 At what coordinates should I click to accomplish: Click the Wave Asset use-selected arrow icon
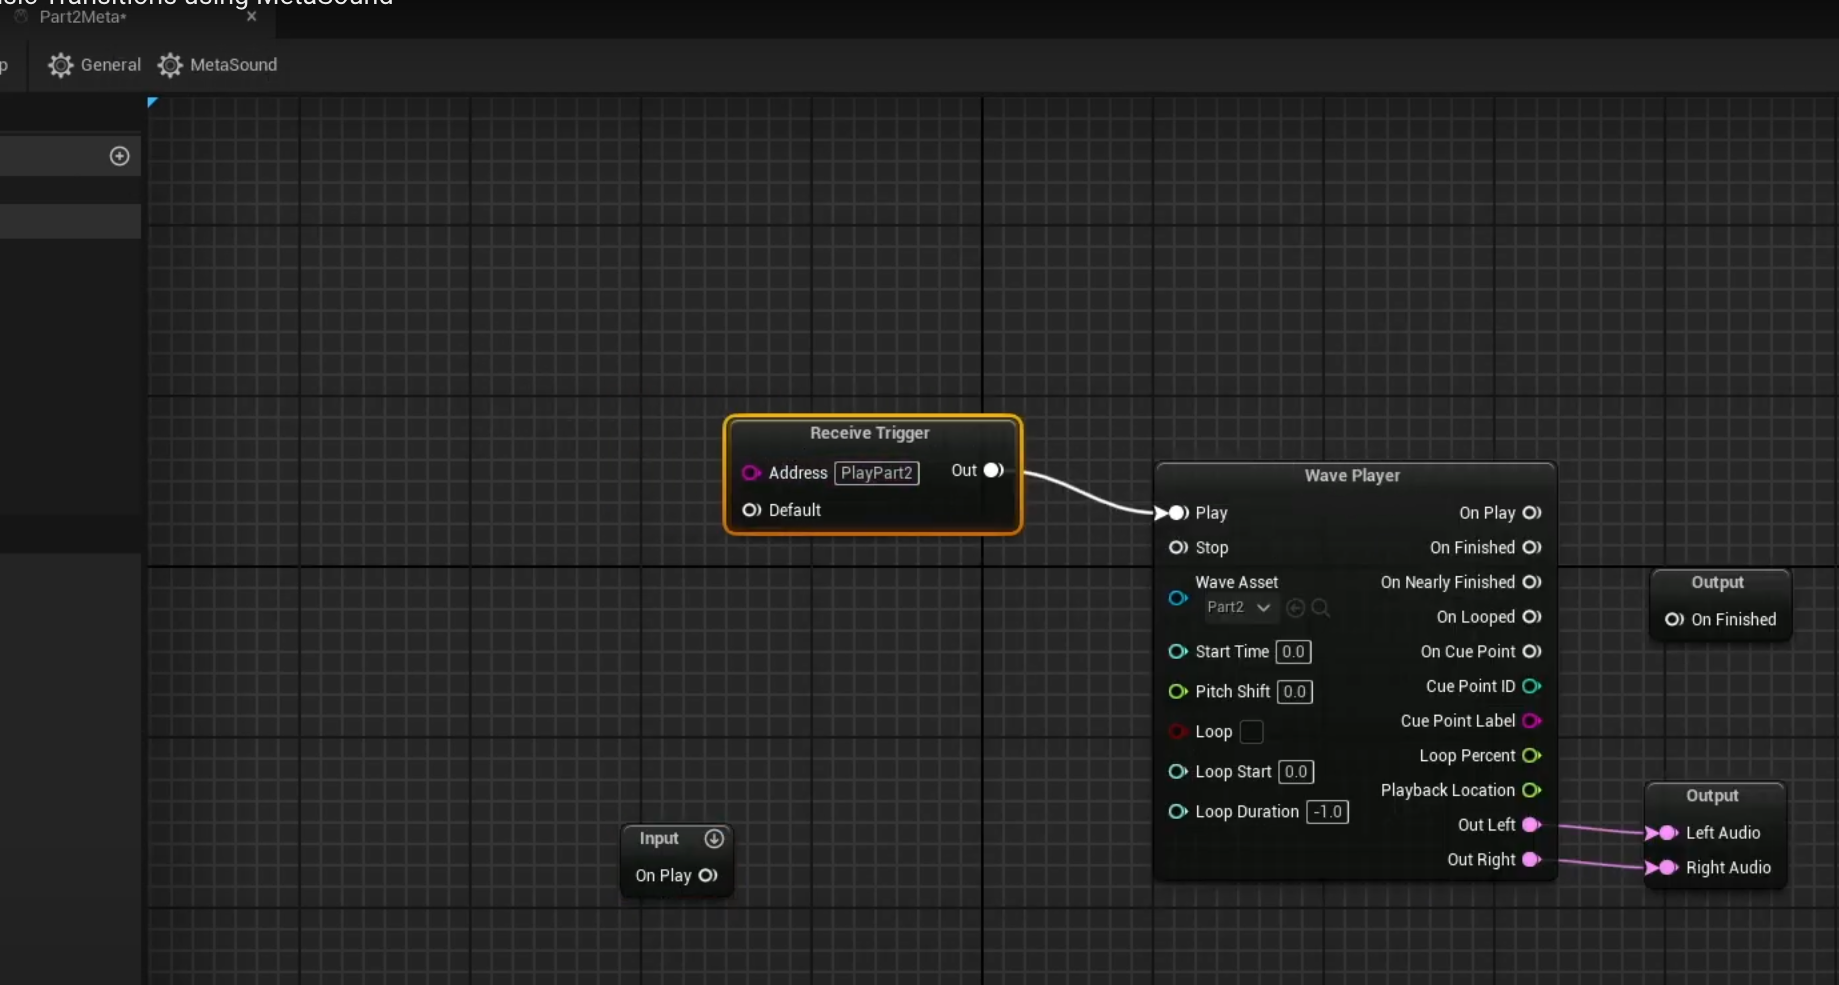(x=1296, y=608)
